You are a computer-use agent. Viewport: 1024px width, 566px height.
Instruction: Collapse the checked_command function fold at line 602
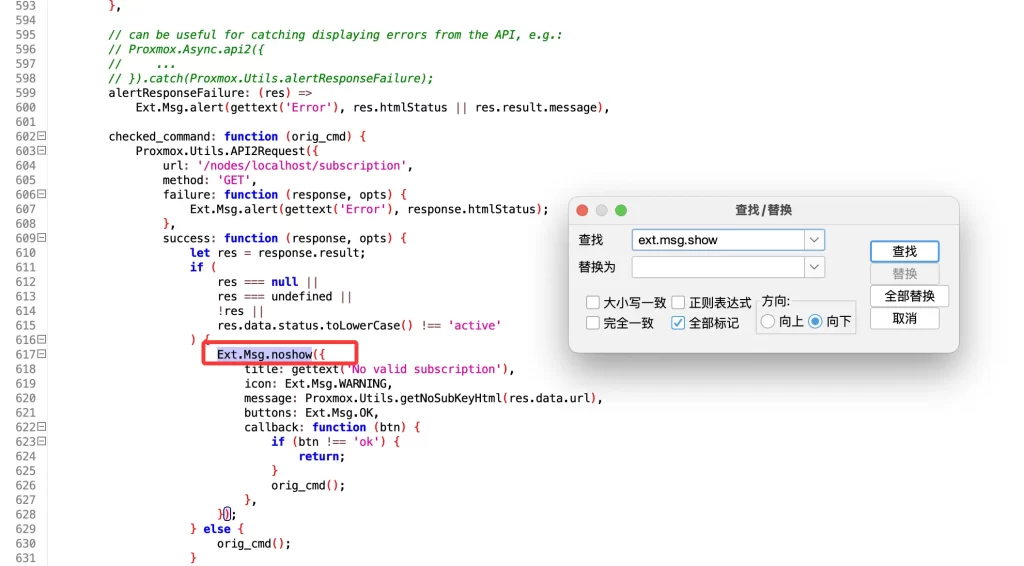(x=42, y=137)
